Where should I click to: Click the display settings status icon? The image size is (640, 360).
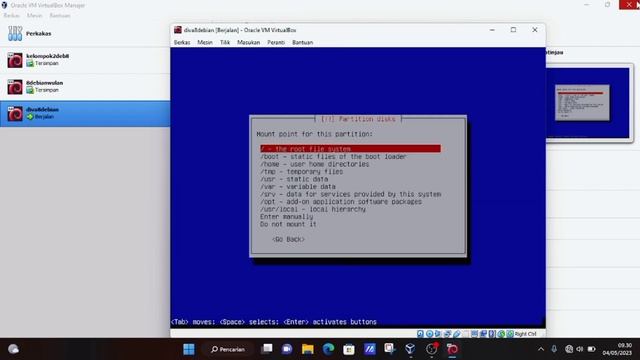pos(474,334)
